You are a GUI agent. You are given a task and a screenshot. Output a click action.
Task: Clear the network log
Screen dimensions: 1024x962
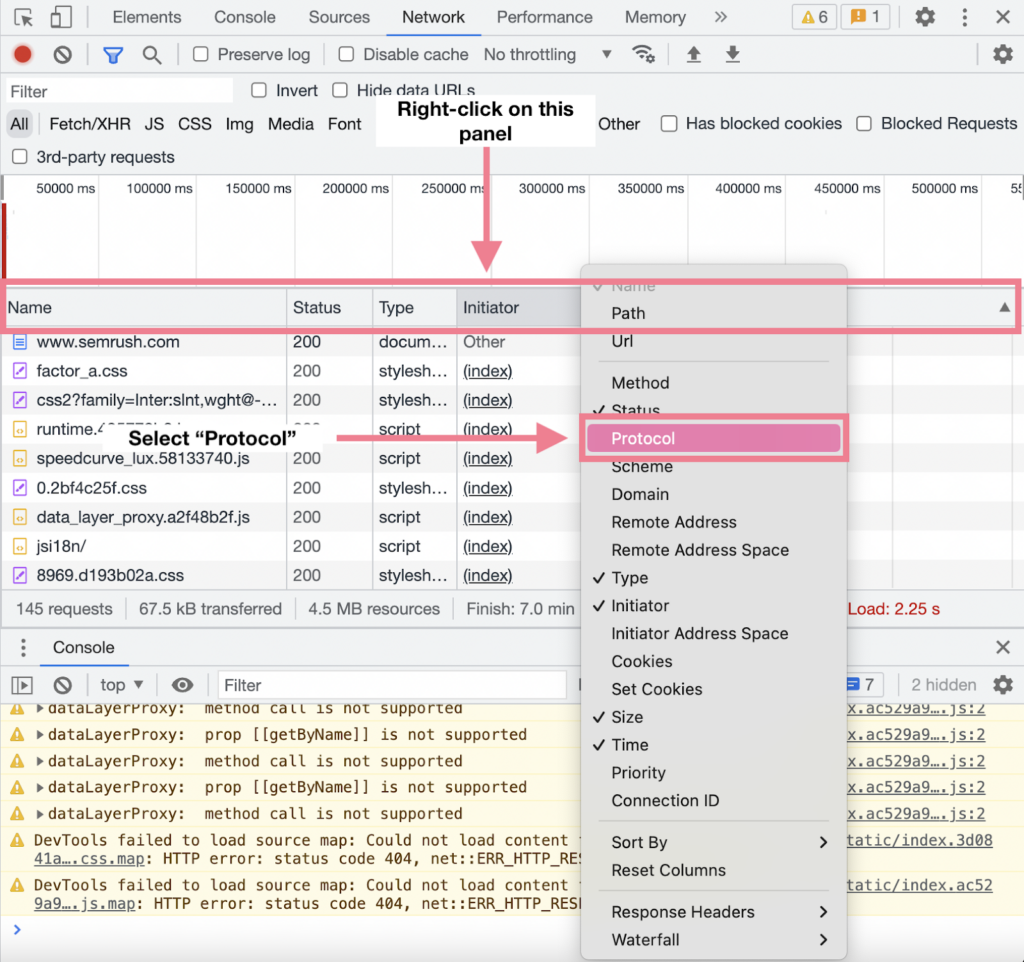coord(62,55)
